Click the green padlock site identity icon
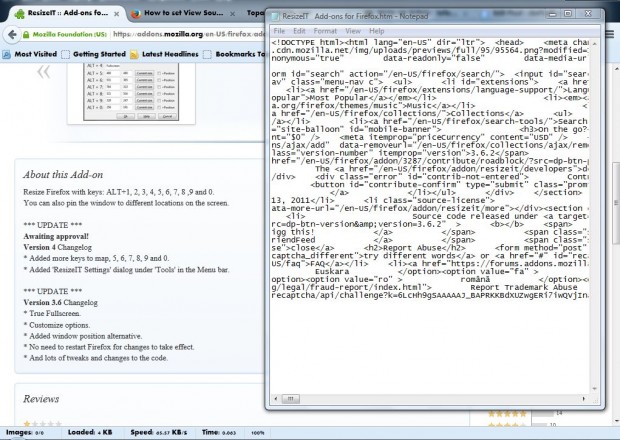The image size is (620, 440). pyautogui.click(x=26, y=35)
